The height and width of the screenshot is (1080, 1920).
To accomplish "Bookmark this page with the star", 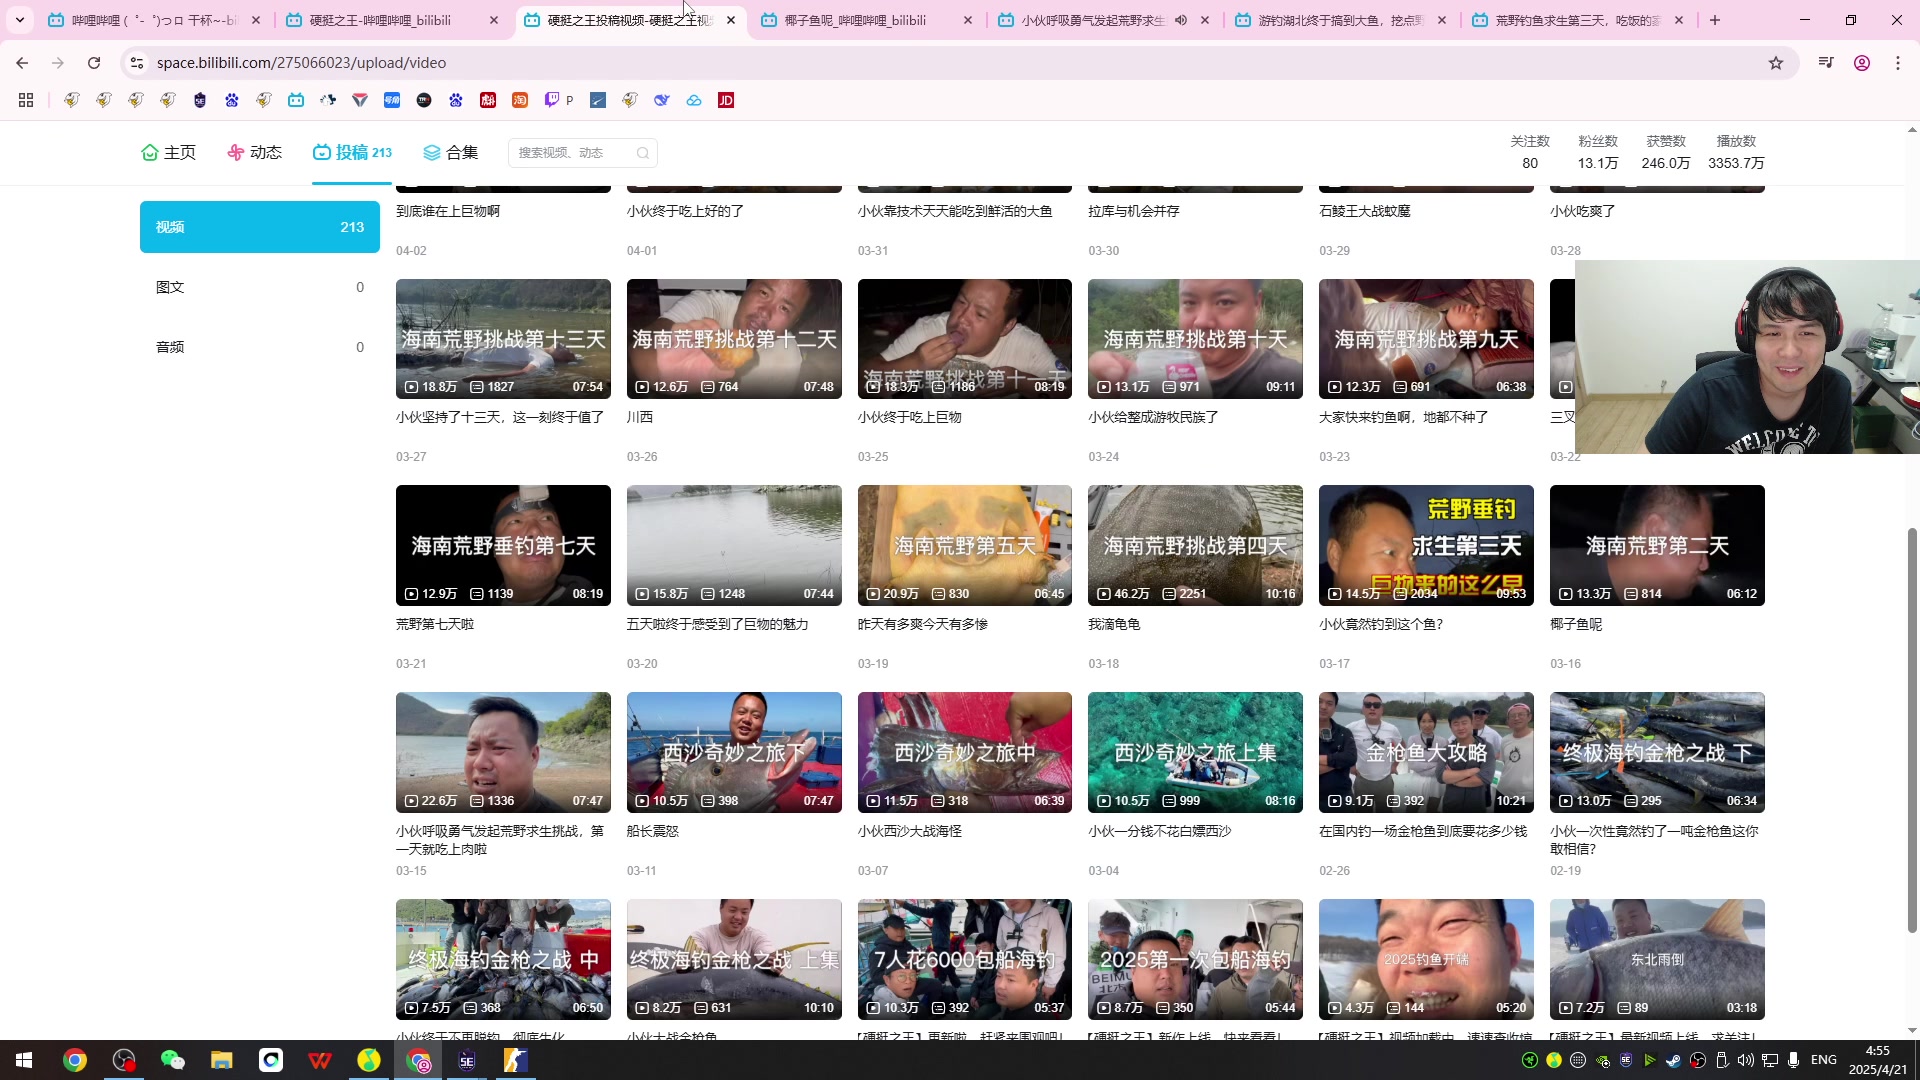I will coord(1776,63).
